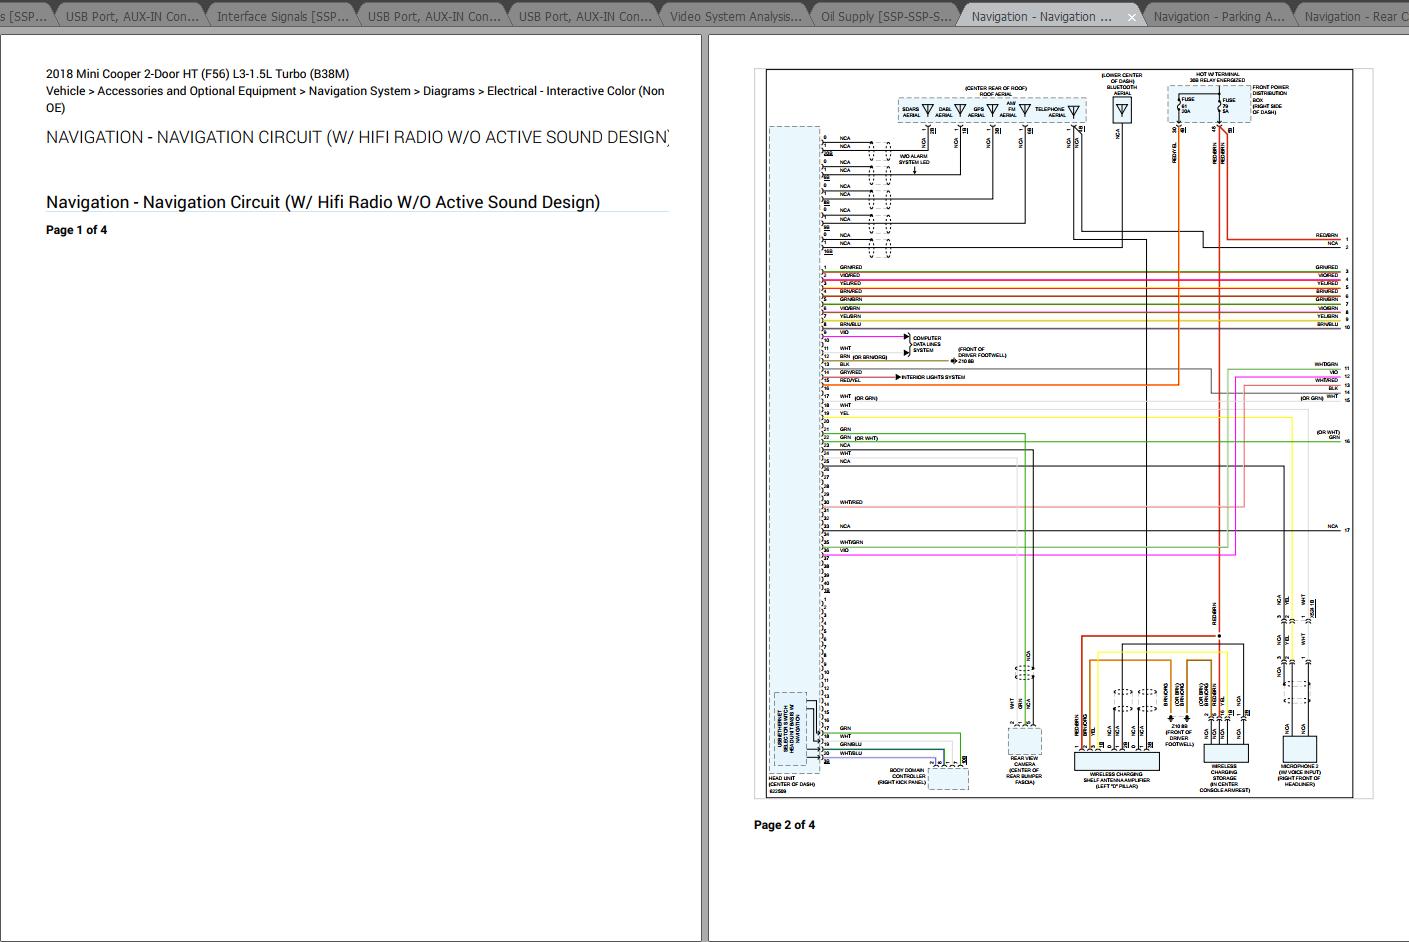Click the Microphone 2 component box
The width and height of the screenshot is (1409, 942).
click(x=1299, y=749)
